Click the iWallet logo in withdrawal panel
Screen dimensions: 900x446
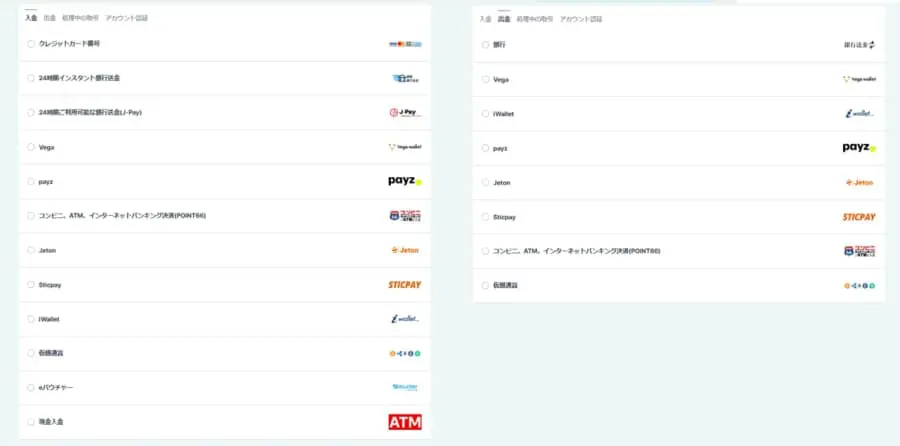(860, 114)
